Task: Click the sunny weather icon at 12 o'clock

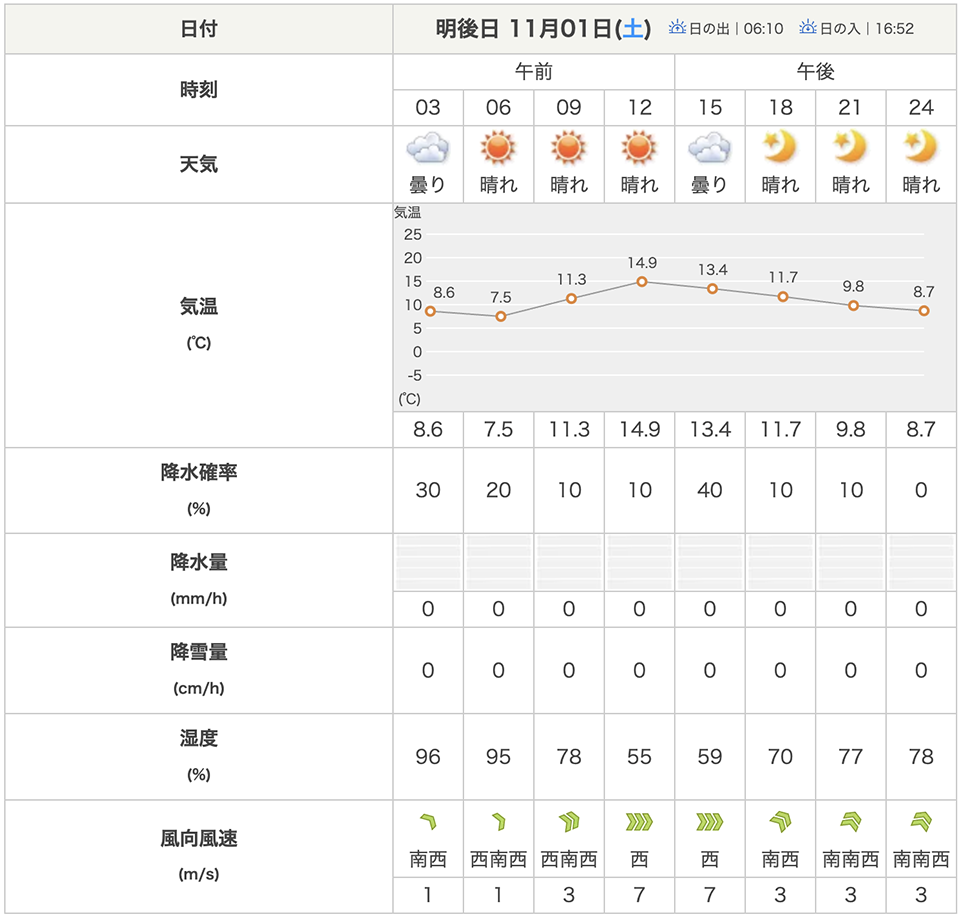Action: (639, 149)
